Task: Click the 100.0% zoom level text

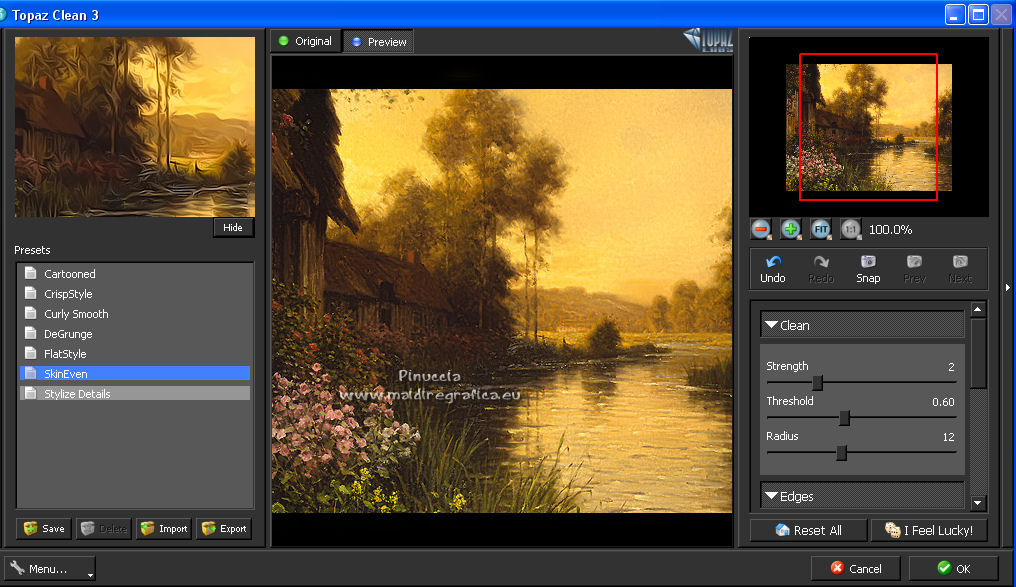Action: [x=890, y=229]
